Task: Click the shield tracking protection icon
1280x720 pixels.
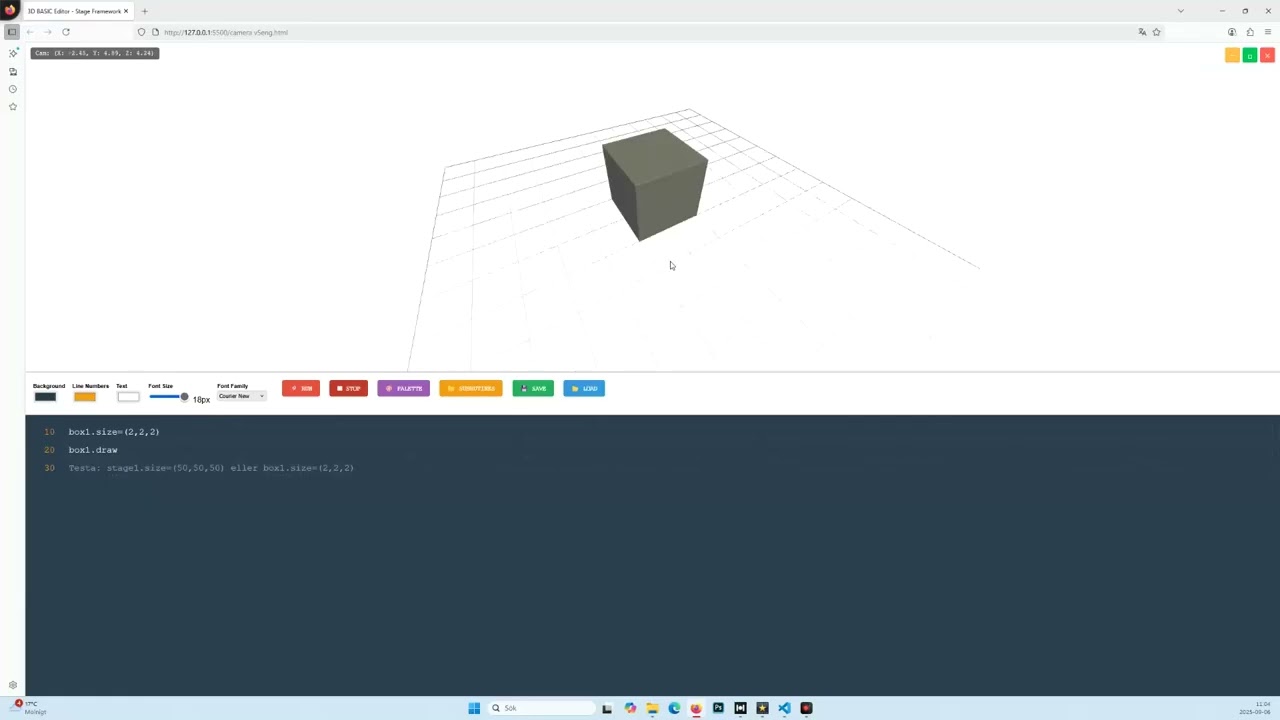Action: click(x=141, y=32)
